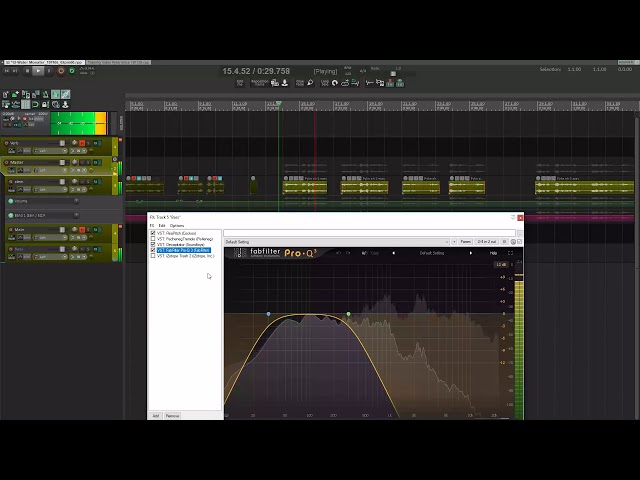
Task: Toggle the Pro-Q 3 full screen icon
Action: [510, 253]
